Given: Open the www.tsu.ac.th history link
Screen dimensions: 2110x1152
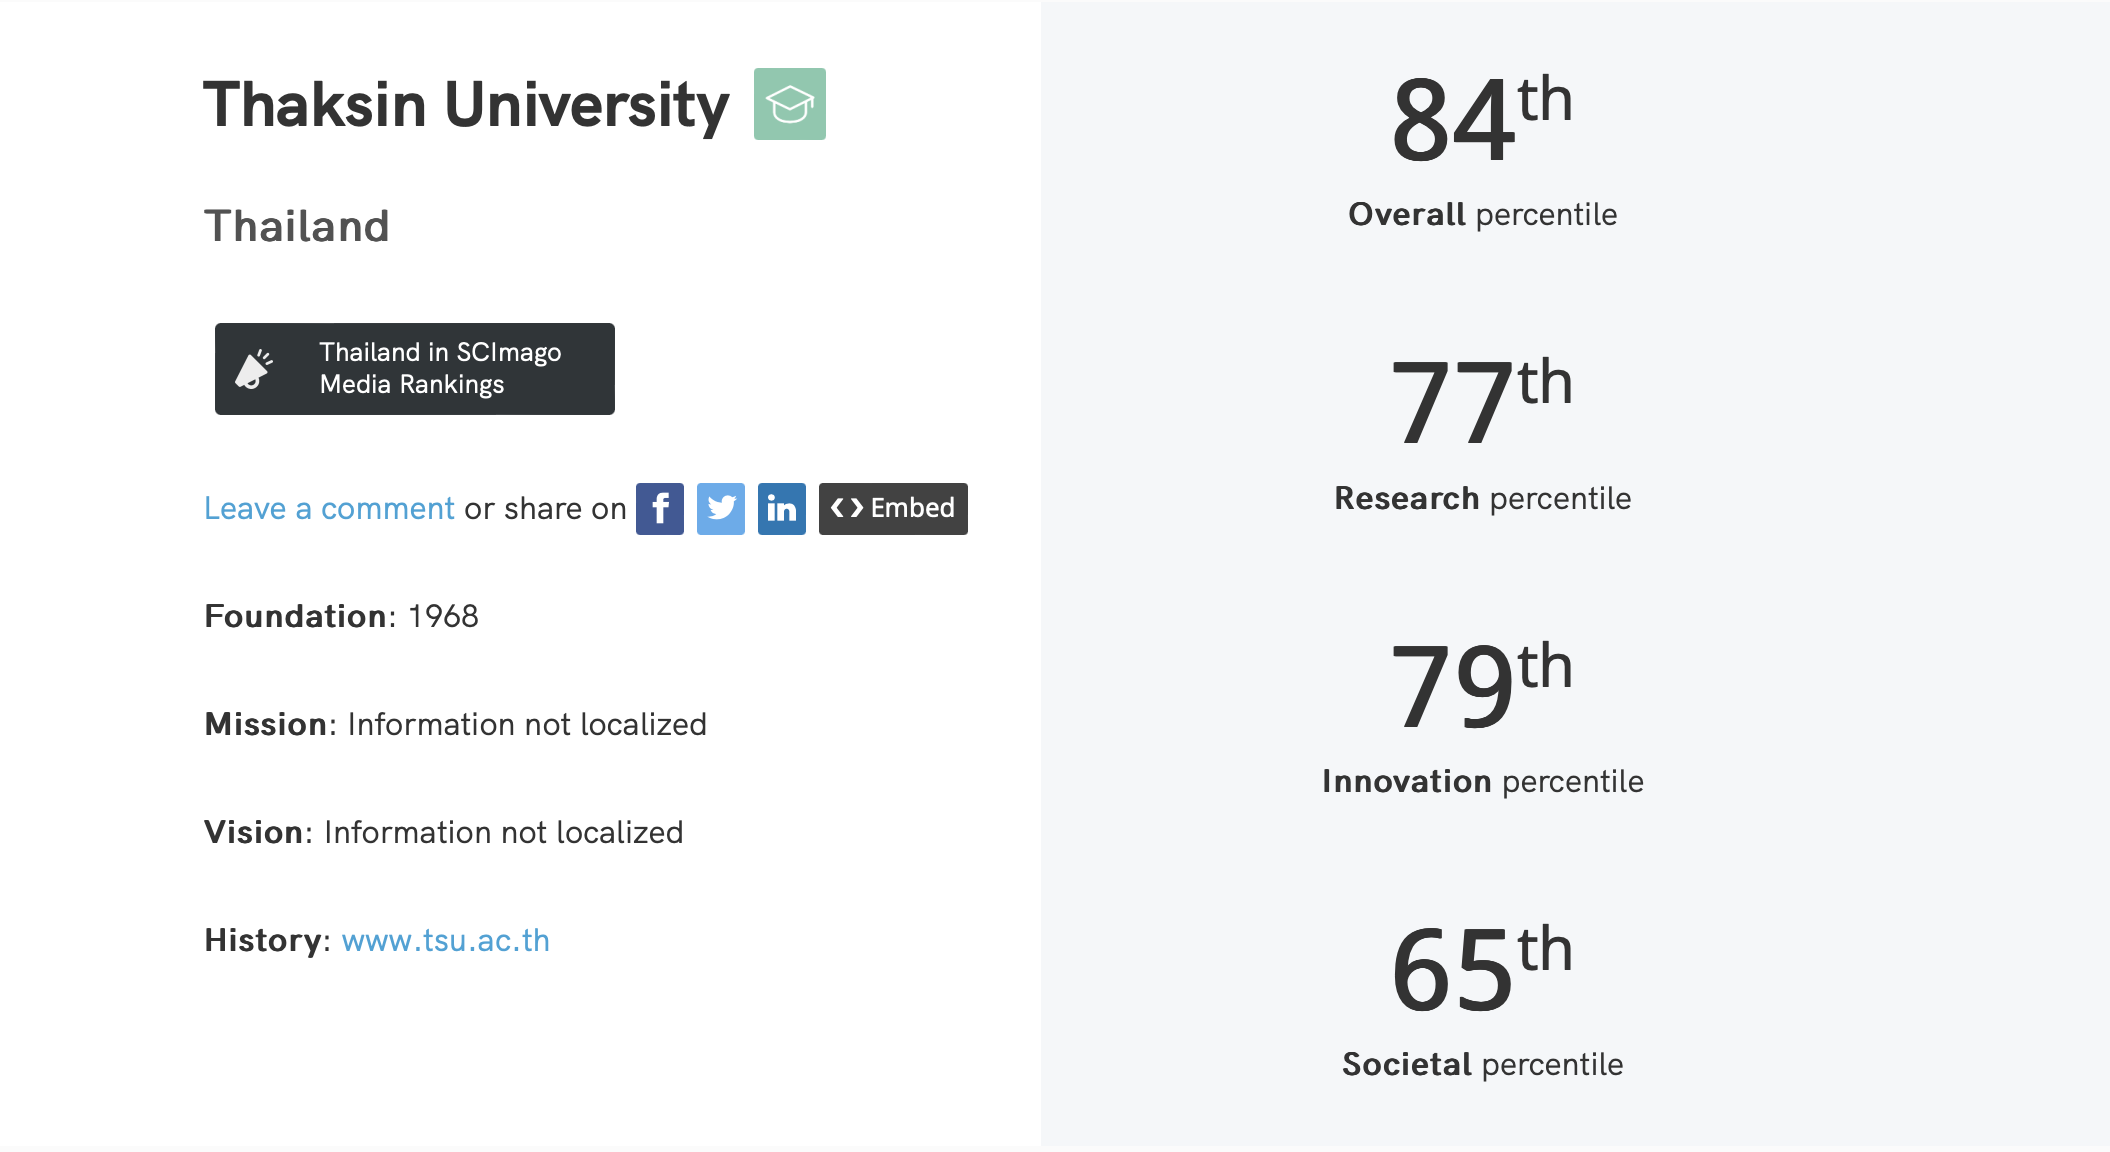Looking at the screenshot, I should tap(446, 940).
